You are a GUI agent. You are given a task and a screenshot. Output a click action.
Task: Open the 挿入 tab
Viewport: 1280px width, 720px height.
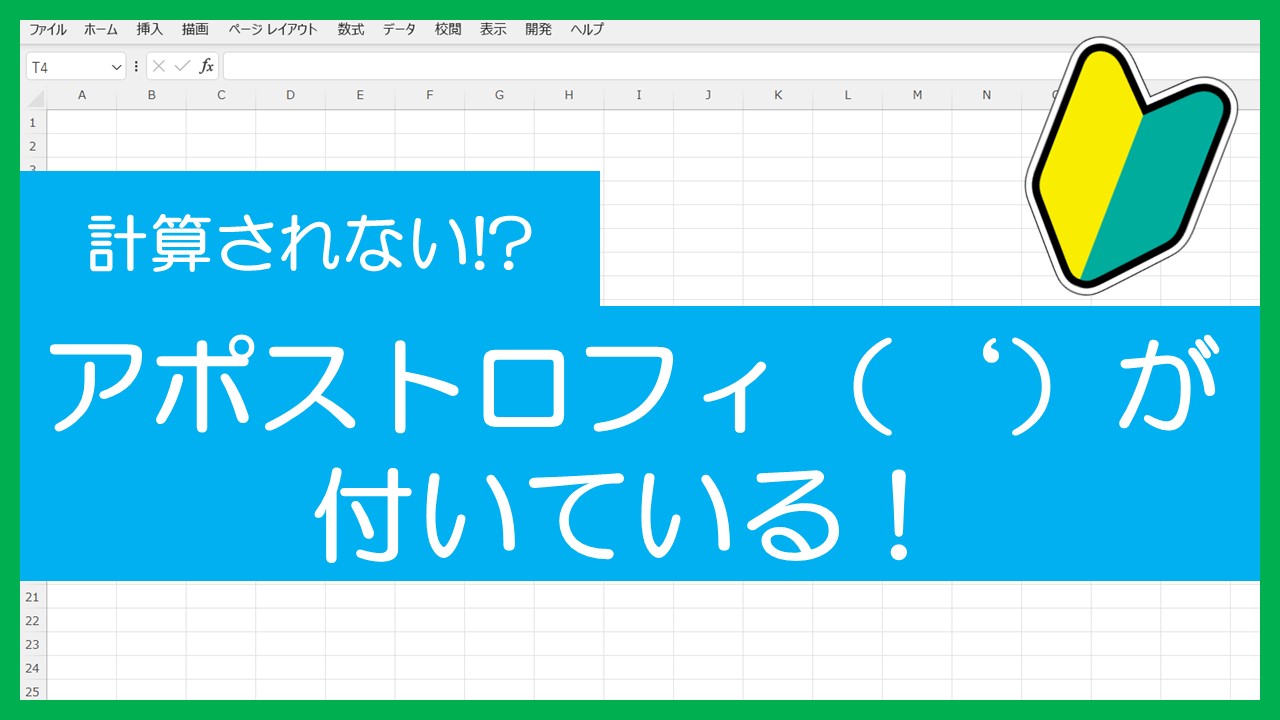[150, 29]
